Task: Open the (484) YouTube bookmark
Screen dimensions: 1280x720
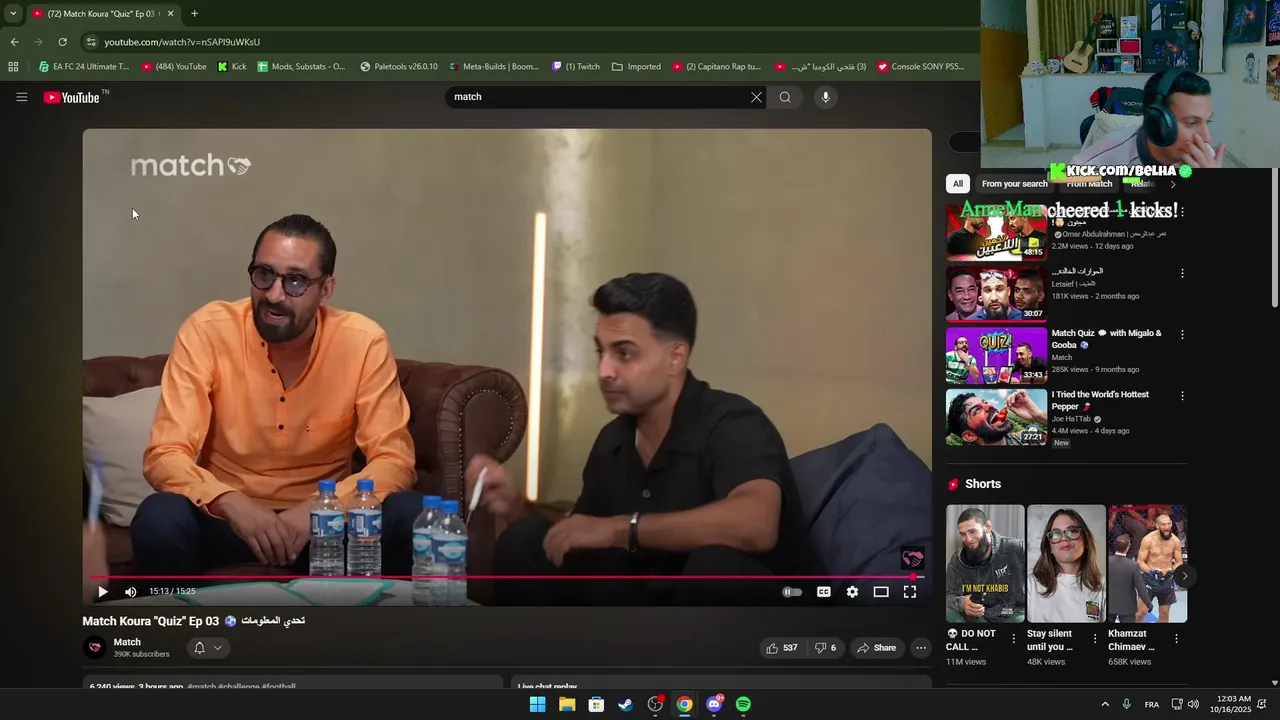Action: pyautogui.click(x=174, y=67)
